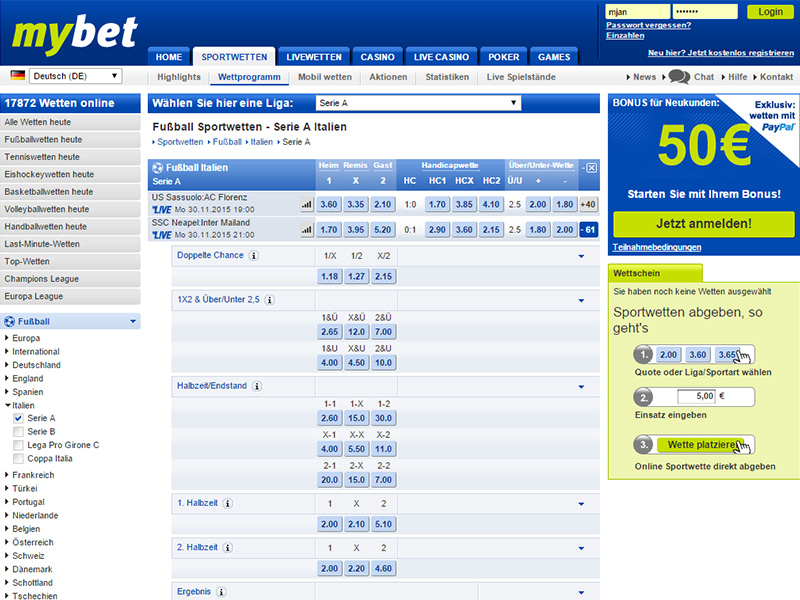The width and height of the screenshot is (800, 600).
Task: Collapse the 1X2 & Über/Unter 2,5 market arrow
Action: [581, 301]
